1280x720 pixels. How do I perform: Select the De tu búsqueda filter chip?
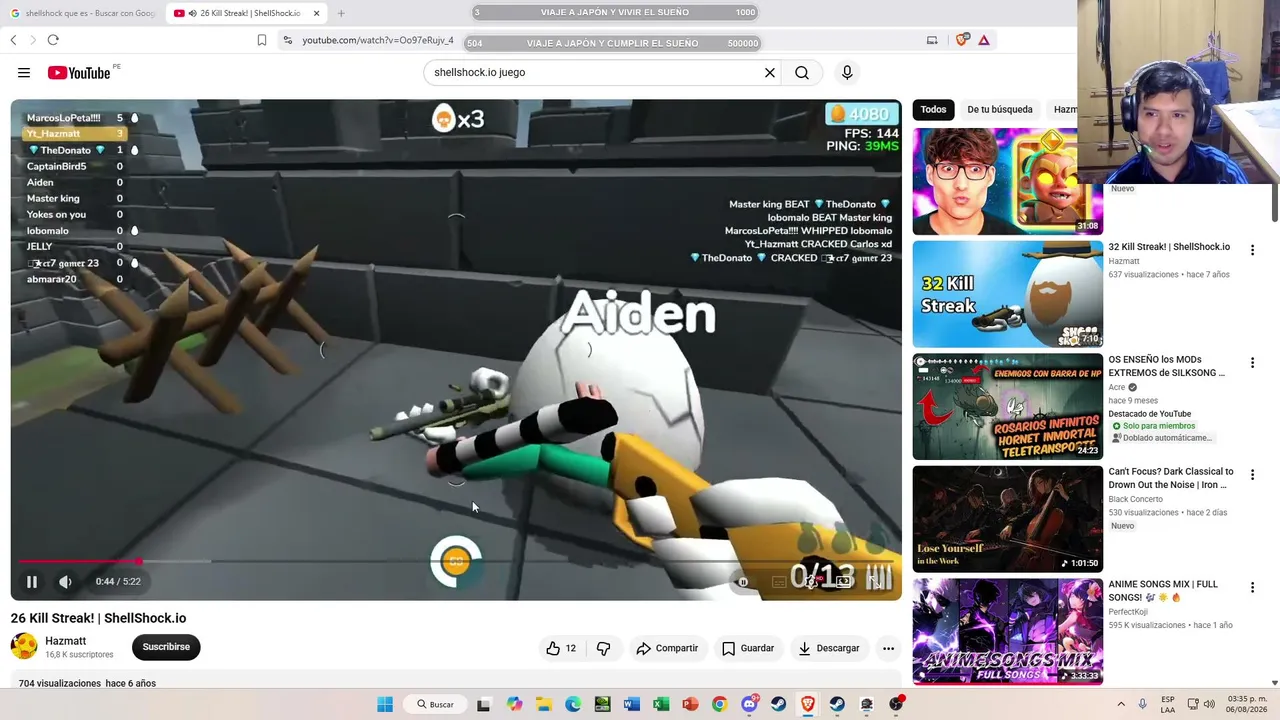click(1000, 109)
